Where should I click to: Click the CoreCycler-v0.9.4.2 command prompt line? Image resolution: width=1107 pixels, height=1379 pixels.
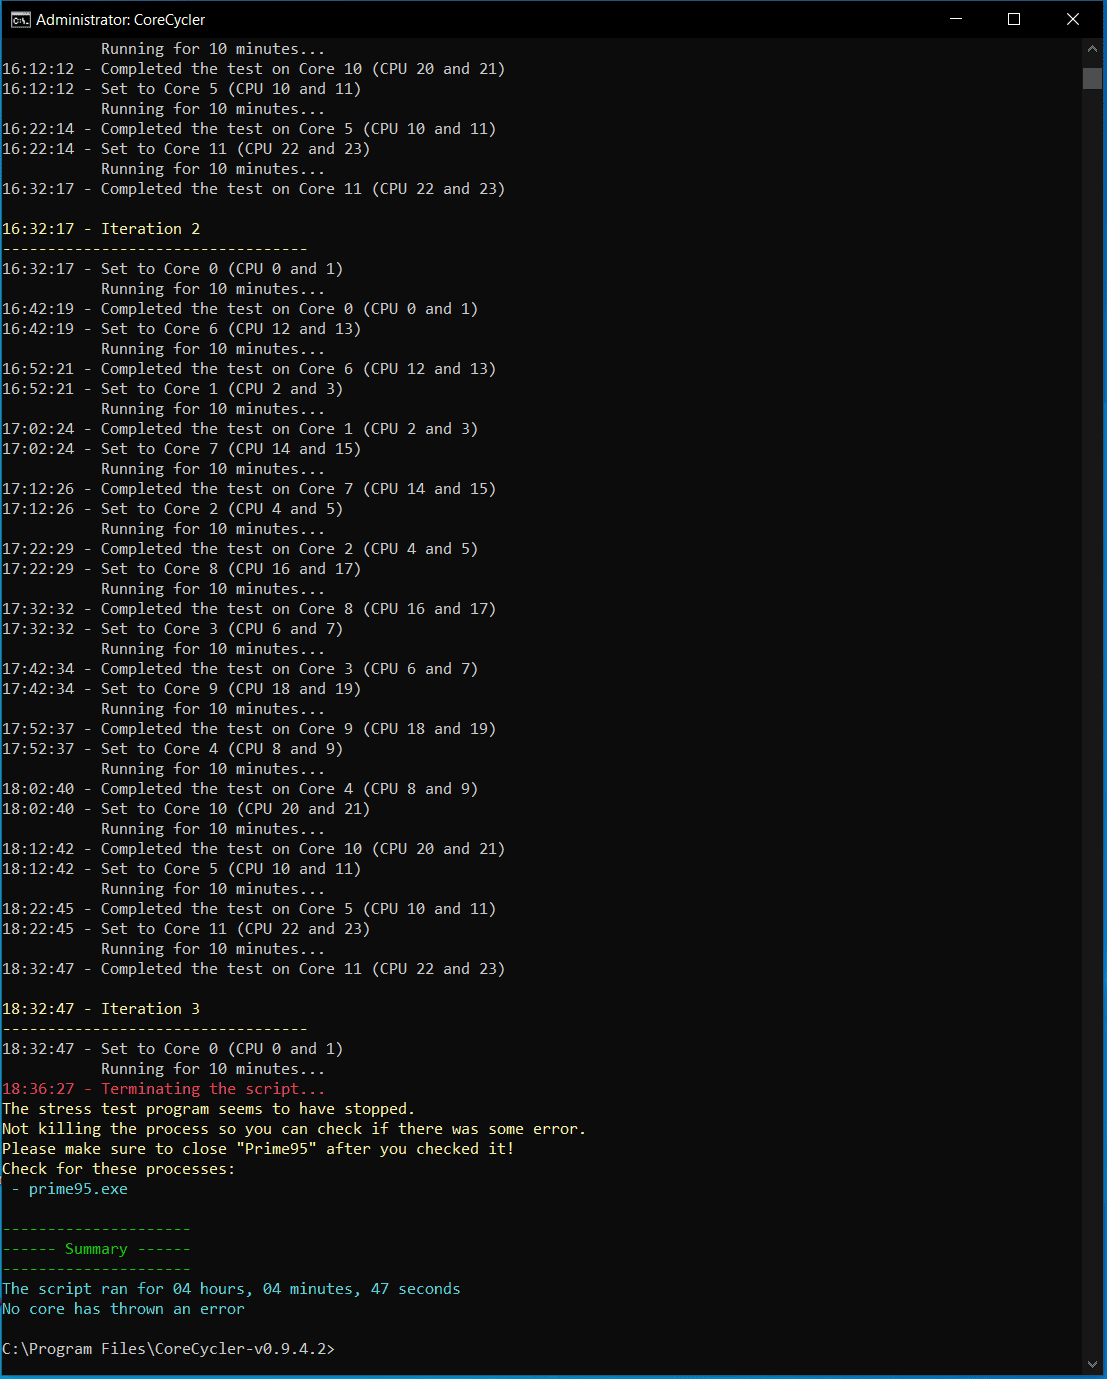(168, 1349)
